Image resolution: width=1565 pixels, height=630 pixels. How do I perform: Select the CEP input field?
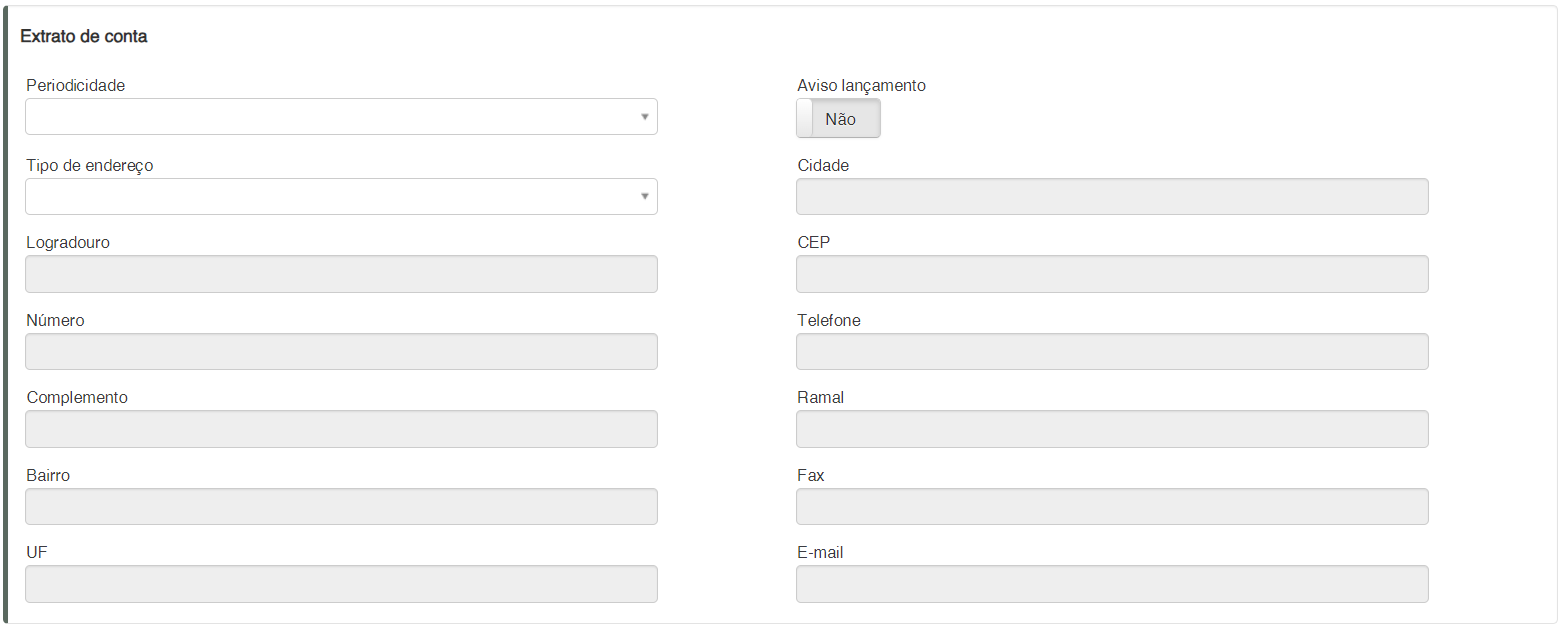(x=1111, y=274)
